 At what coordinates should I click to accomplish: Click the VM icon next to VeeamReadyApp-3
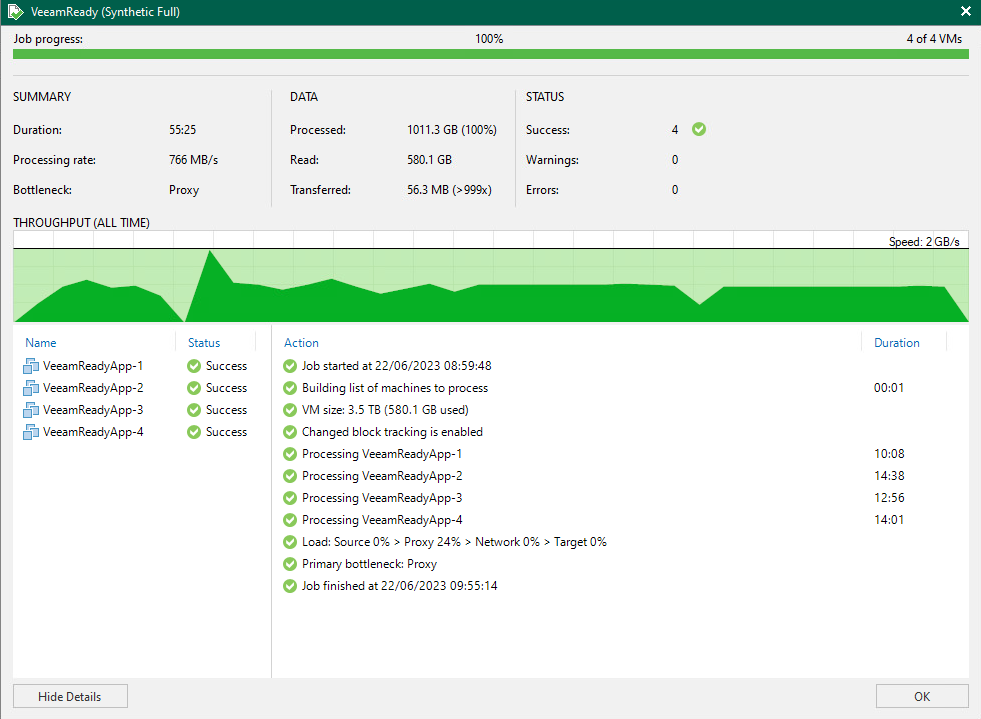pyautogui.click(x=31, y=410)
